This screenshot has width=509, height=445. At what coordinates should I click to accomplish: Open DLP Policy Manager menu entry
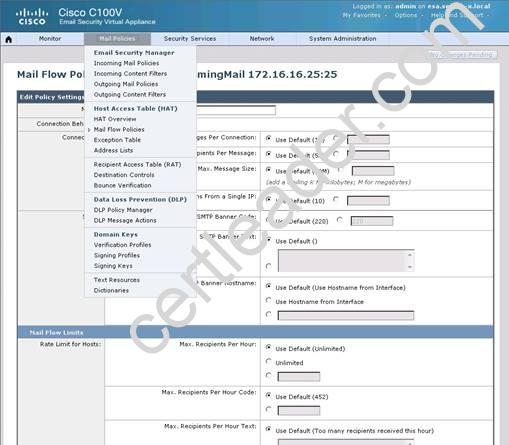point(123,210)
